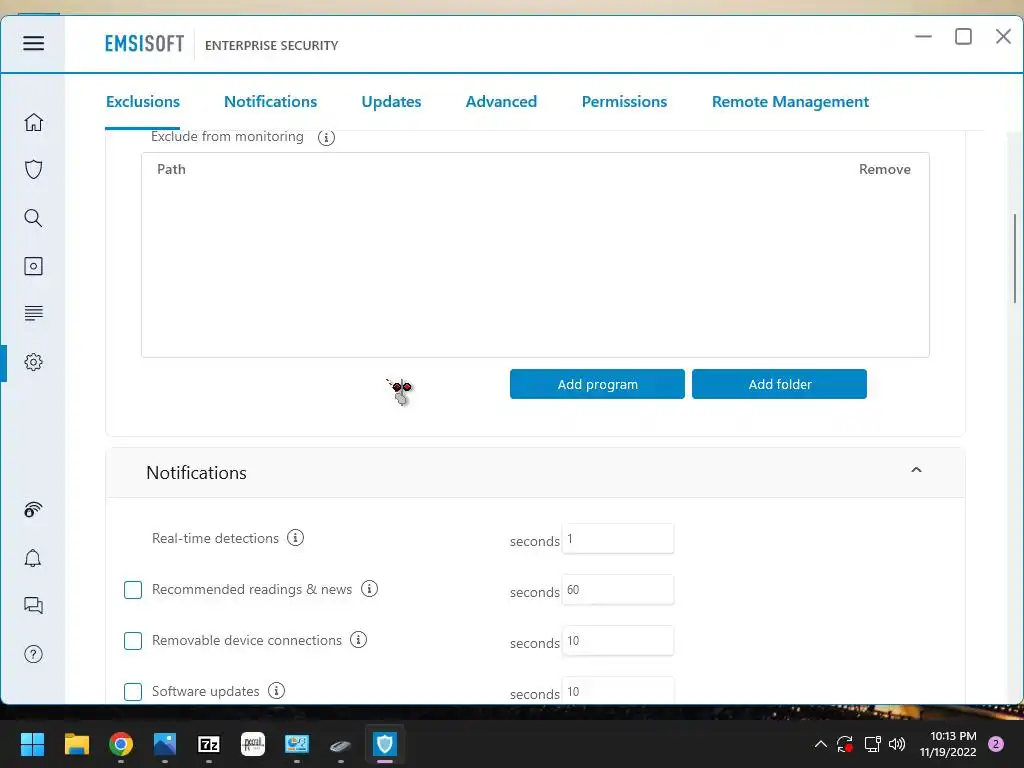Open the Photos app from taskbar
This screenshot has width=1024, height=768.
point(165,744)
